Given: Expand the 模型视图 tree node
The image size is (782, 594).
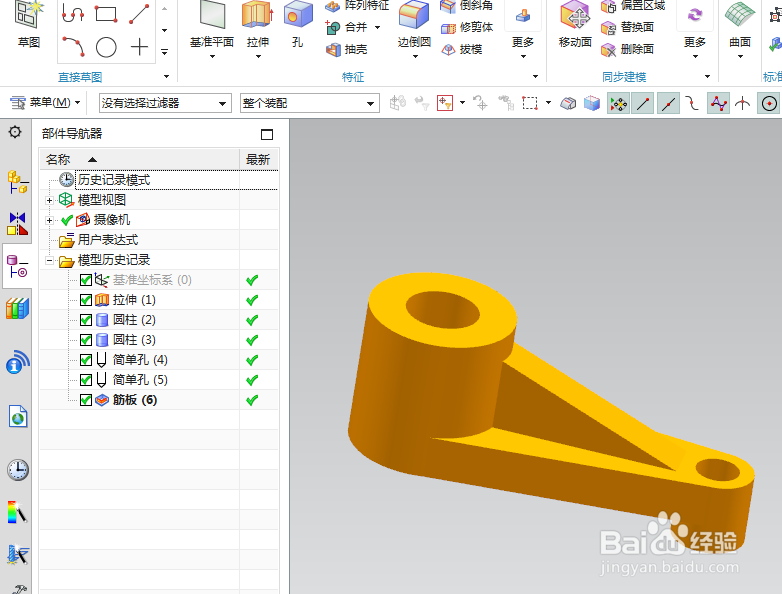Looking at the screenshot, I should click(49, 200).
